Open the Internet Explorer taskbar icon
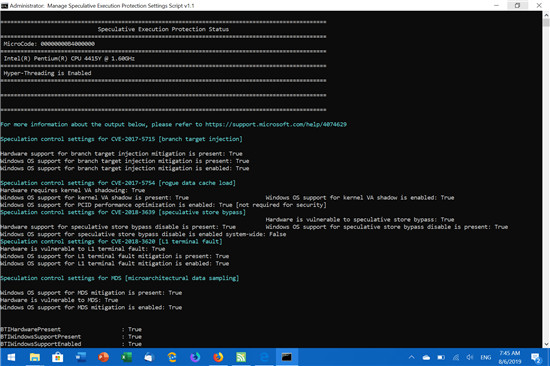Screen dimensions: 550x366 point(172,357)
